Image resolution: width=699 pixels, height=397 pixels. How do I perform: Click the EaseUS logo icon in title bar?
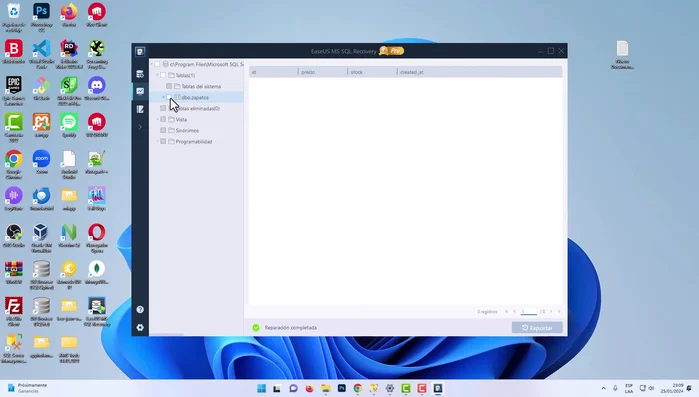click(140, 52)
